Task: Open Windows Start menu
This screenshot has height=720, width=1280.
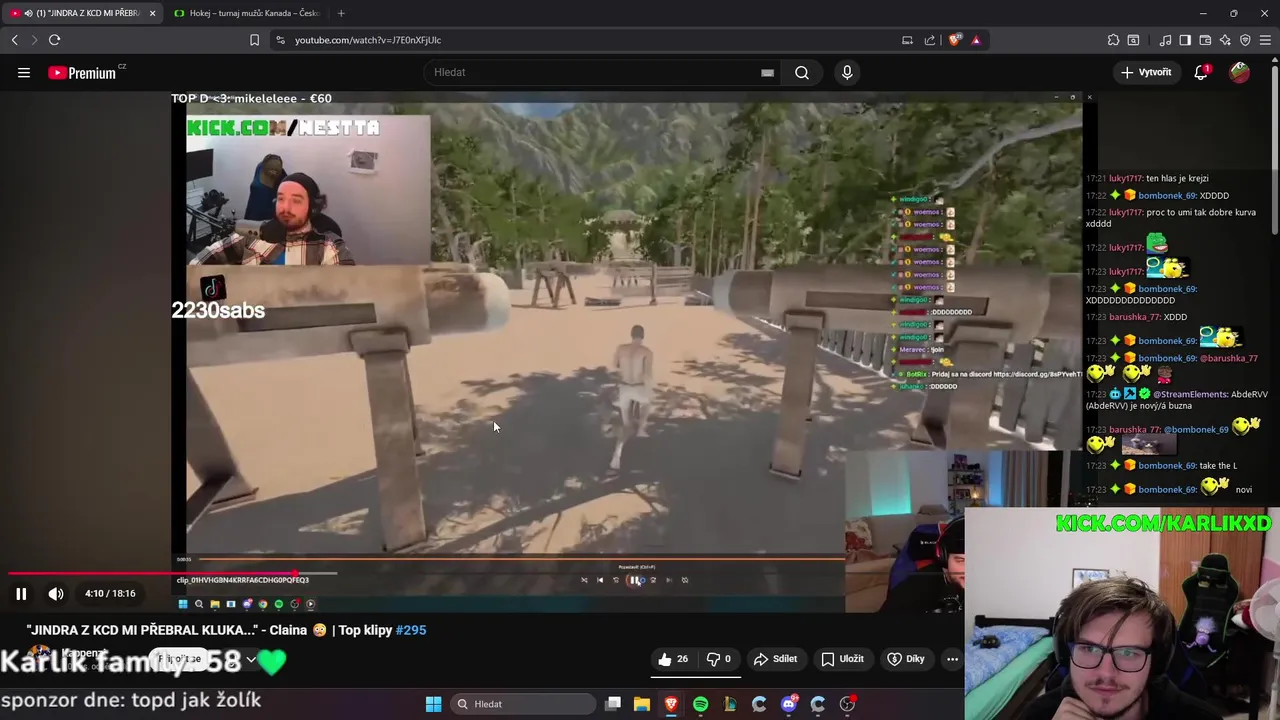Action: (433, 704)
